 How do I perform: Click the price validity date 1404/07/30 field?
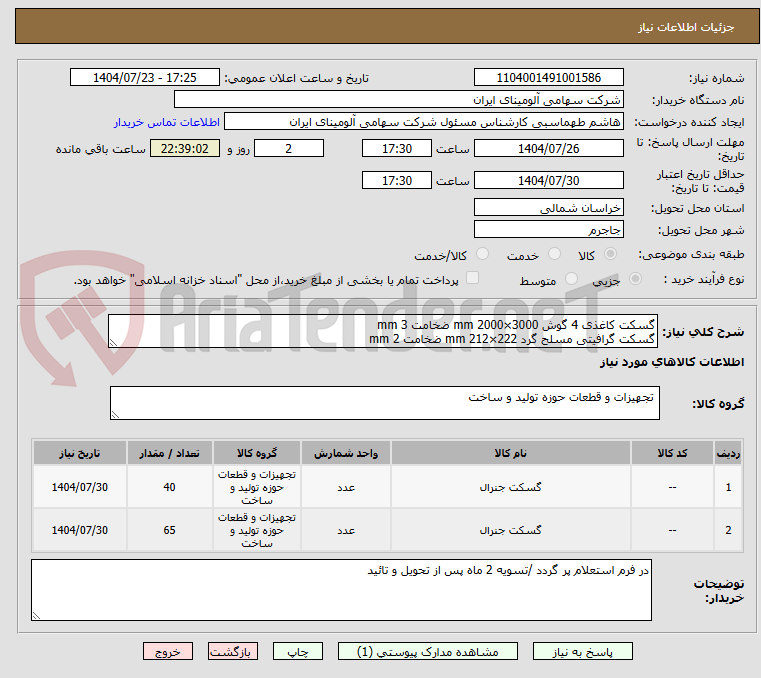click(x=548, y=181)
